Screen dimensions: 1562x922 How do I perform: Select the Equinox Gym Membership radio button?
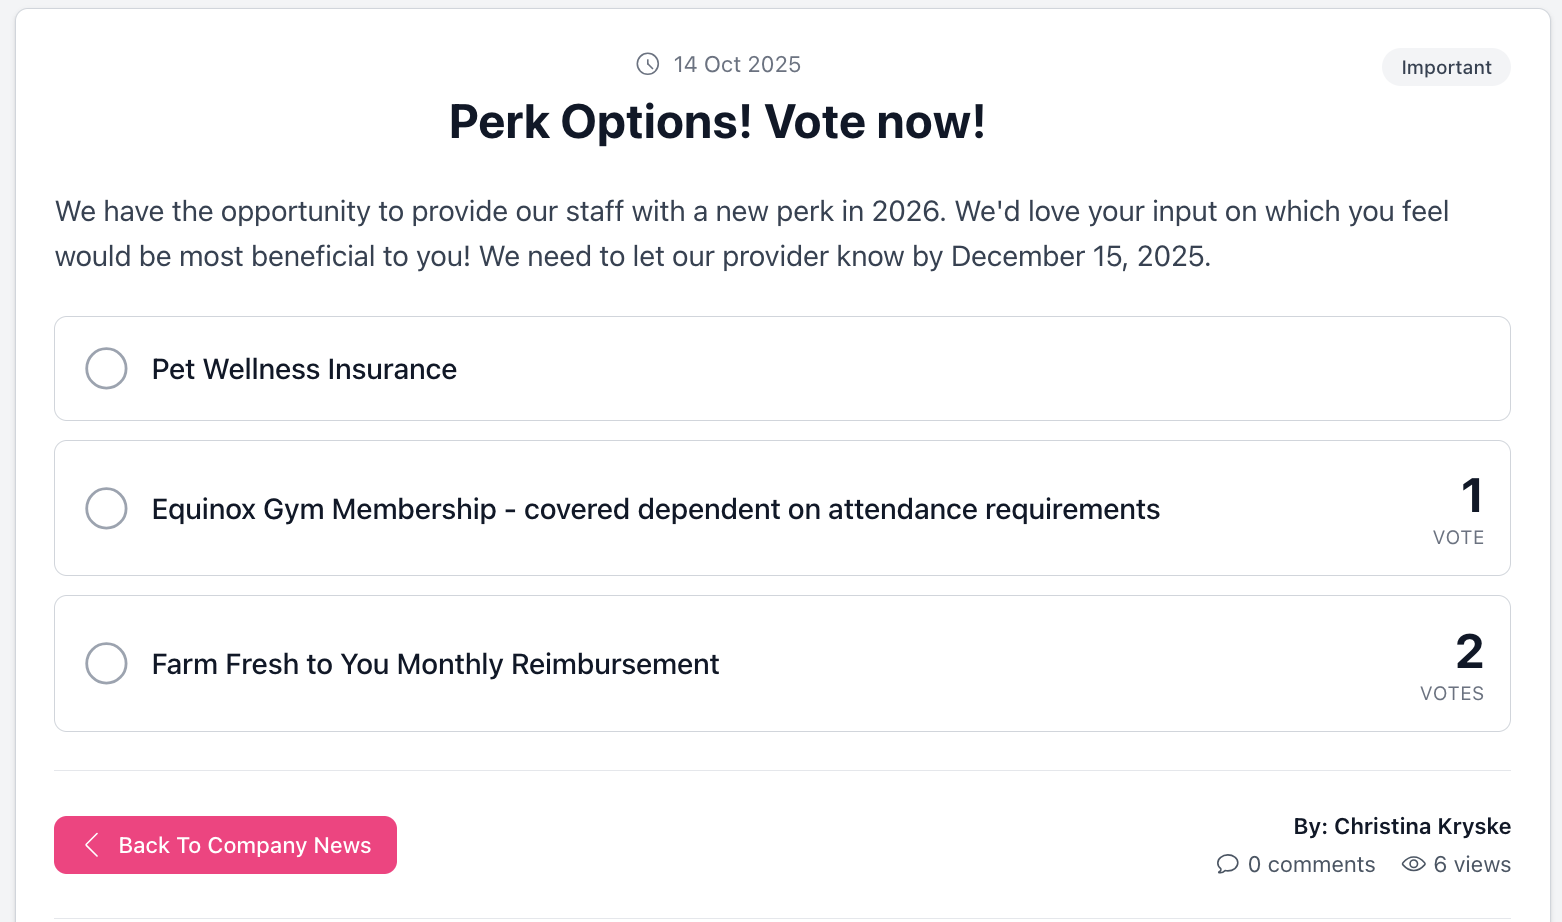(x=106, y=508)
